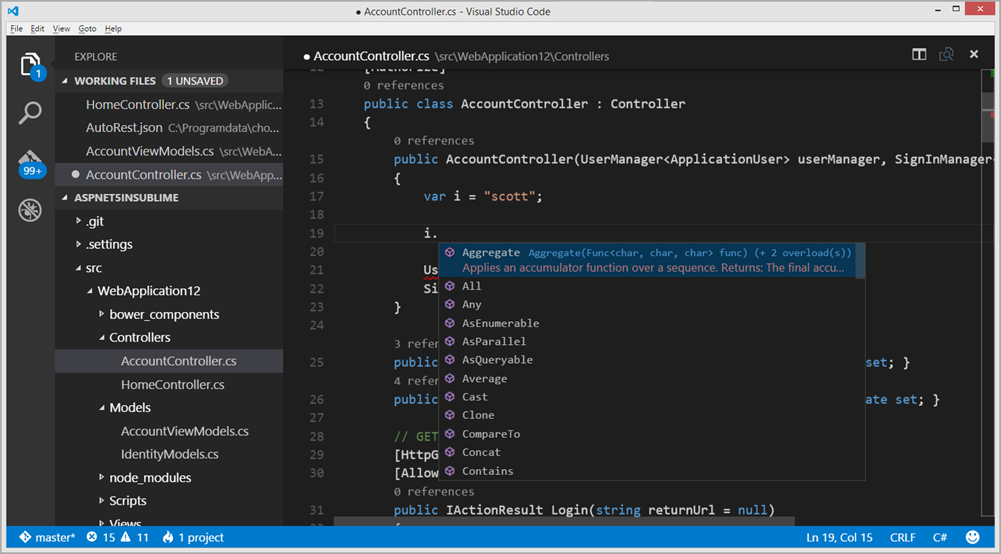Screen dimensions: 1001x554
Task: Open AccountController.cs under Controllers folder
Action: coord(169,361)
